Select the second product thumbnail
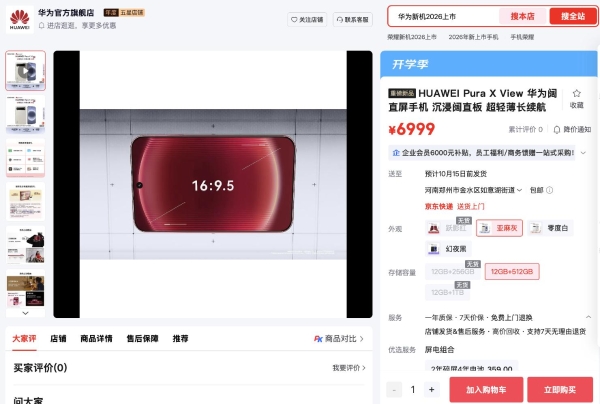 pyautogui.click(x=25, y=114)
